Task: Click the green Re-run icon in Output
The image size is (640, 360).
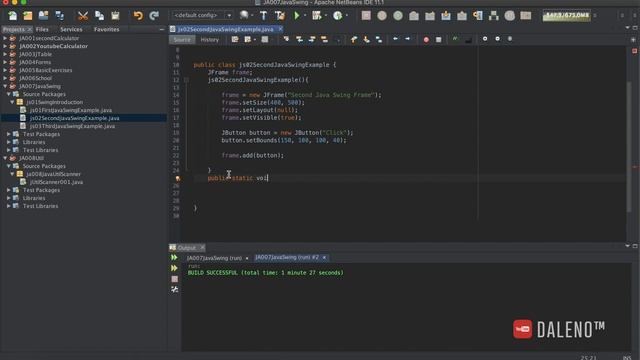Action: pyautogui.click(x=174, y=258)
